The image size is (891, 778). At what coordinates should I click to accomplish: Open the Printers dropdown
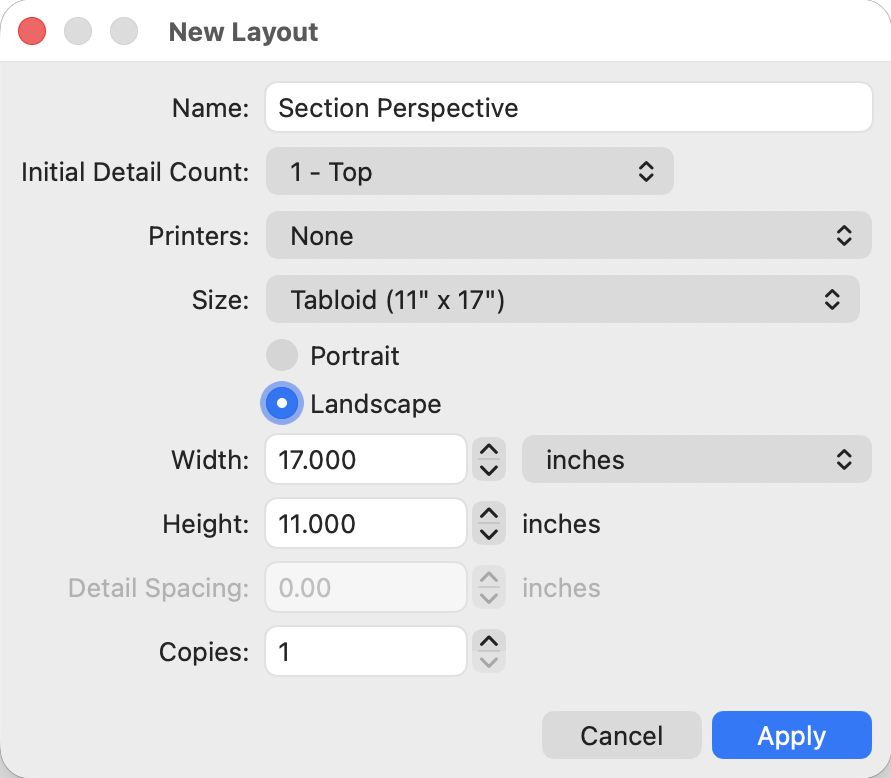point(569,236)
